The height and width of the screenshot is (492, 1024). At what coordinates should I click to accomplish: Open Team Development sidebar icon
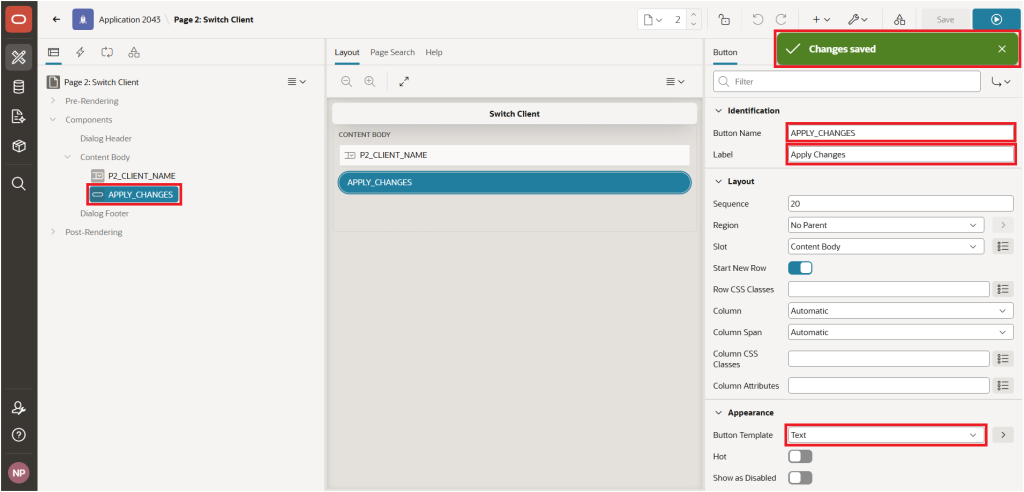(18, 116)
